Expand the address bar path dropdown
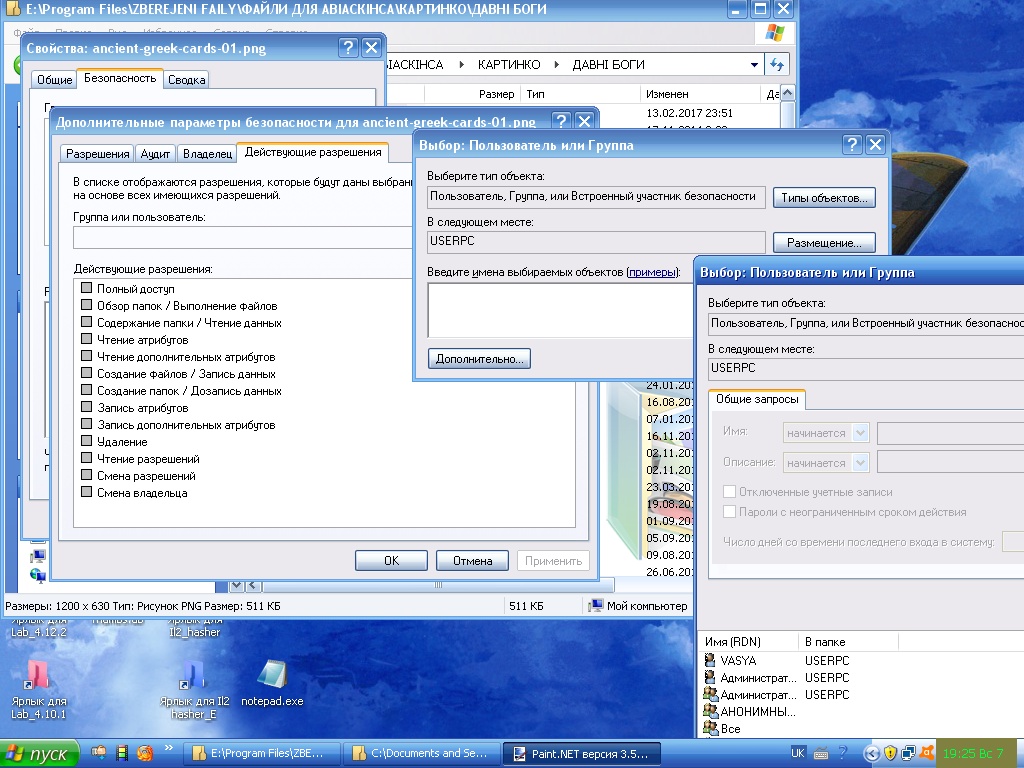This screenshot has height=768, width=1024. pos(755,65)
